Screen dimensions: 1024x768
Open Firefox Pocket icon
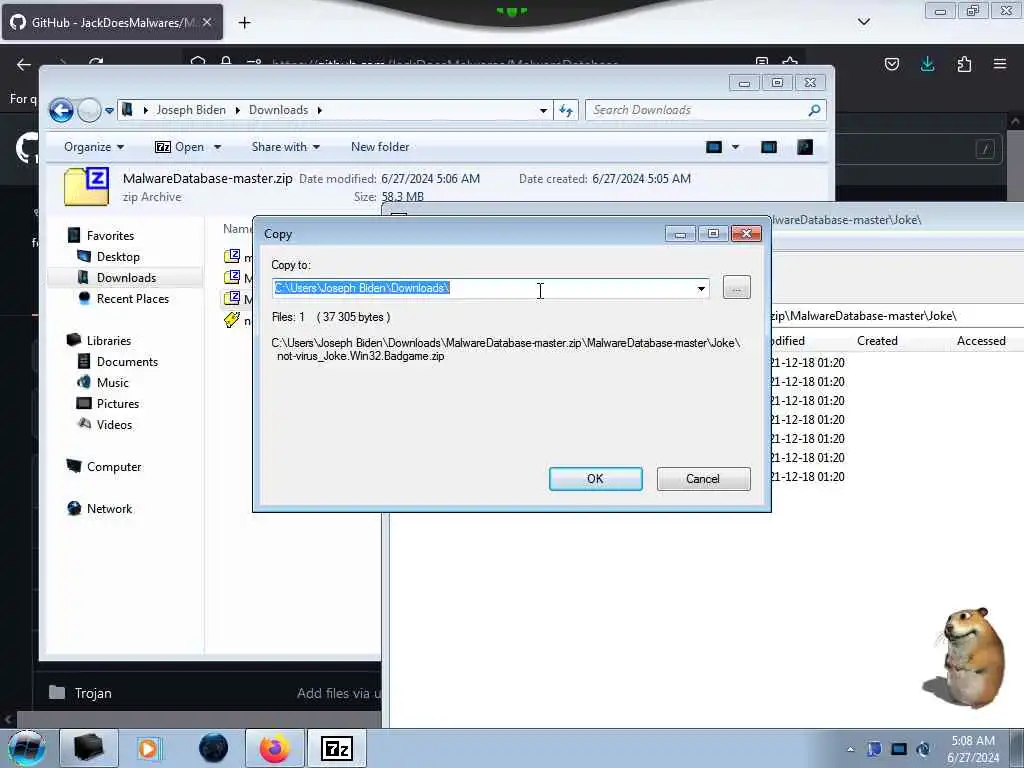click(x=891, y=64)
